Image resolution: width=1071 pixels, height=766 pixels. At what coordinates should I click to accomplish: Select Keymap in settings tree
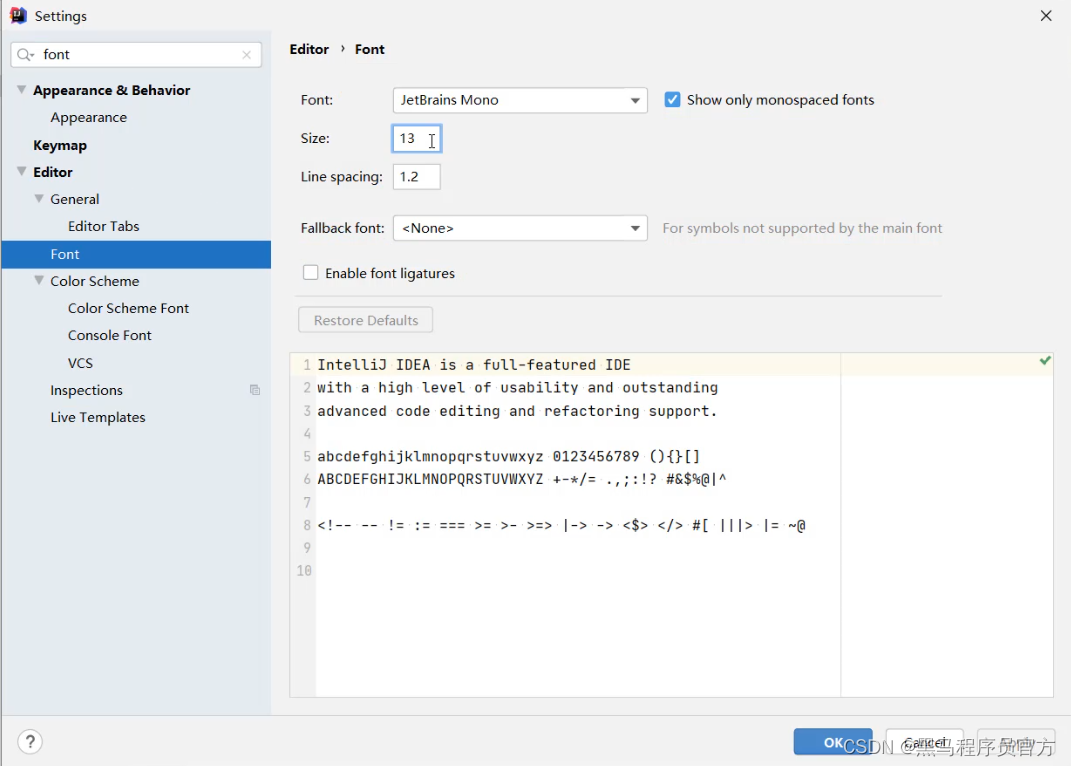point(60,145)
